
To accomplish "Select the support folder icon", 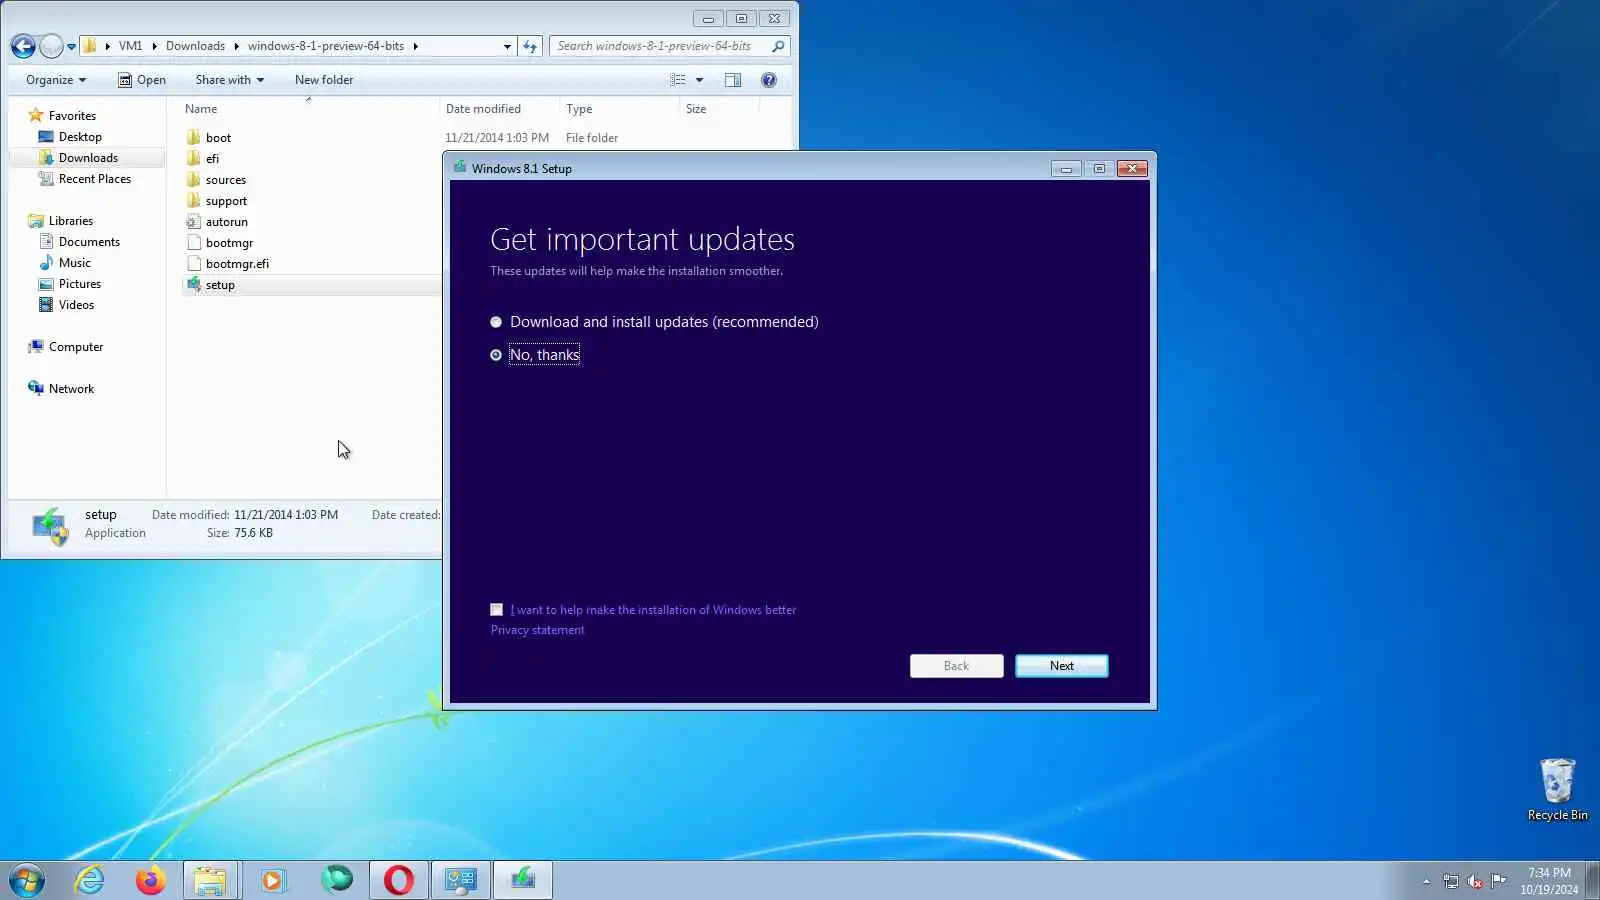I will point(194,201).
